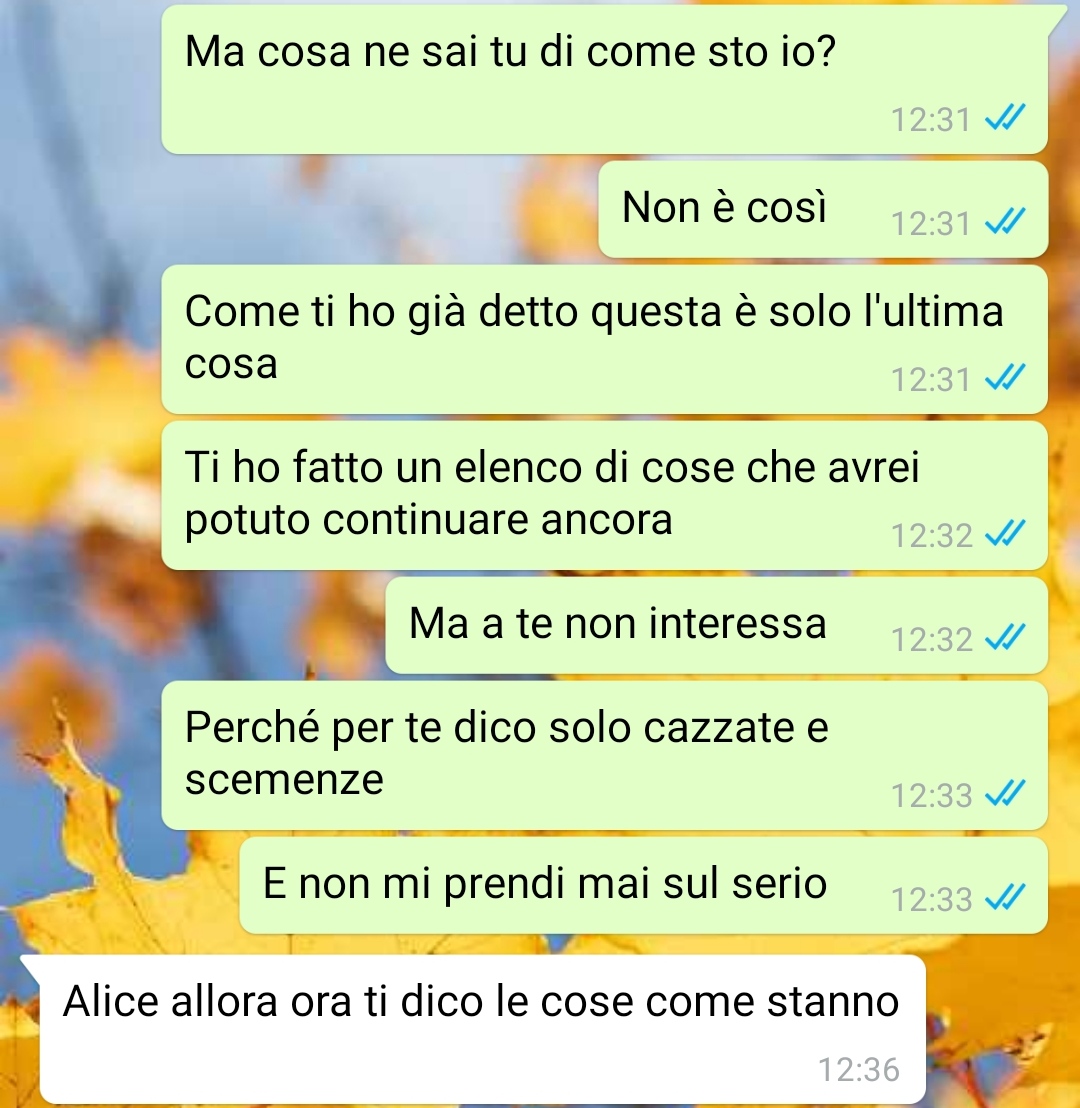Tap the autumn leaves chat wallpaper area
Screen dimensions: 1080x1108
[78, 495]
